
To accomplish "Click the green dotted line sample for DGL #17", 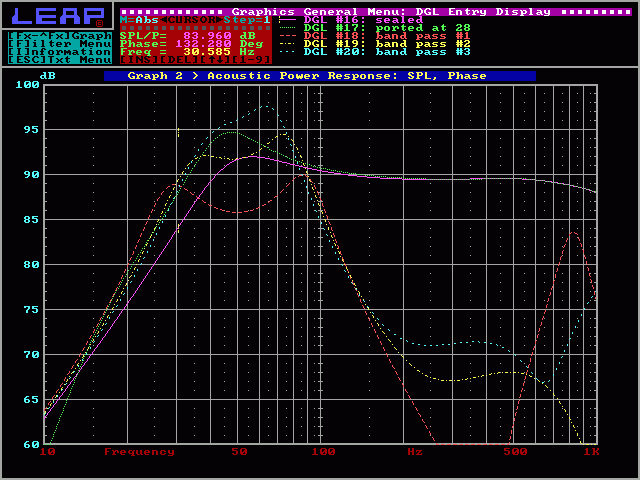I will [x=287, y=28].
